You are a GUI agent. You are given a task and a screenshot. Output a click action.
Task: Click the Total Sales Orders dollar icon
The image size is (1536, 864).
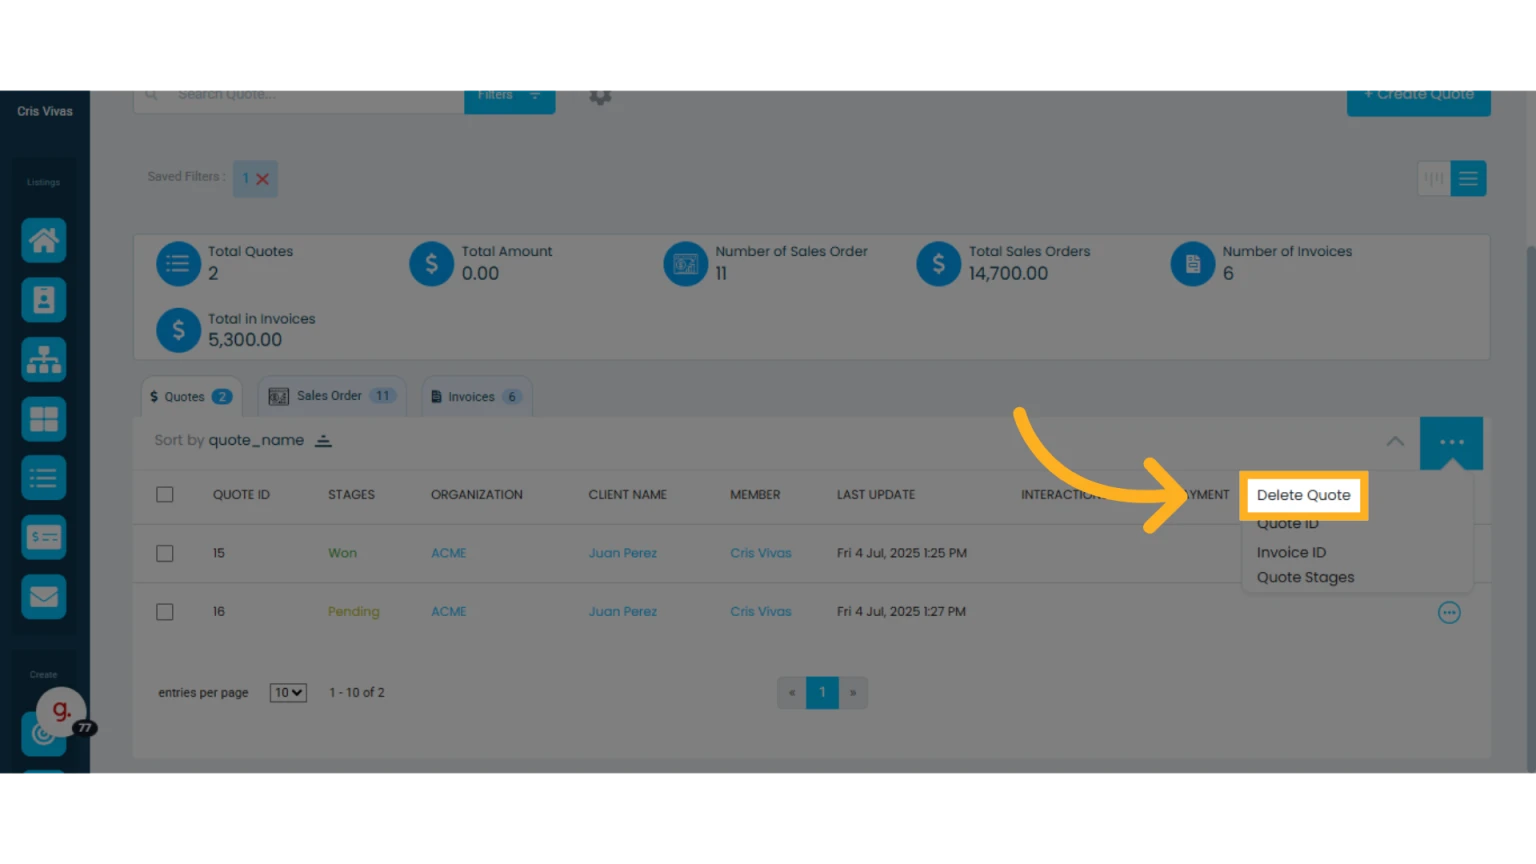click(939, 264)
